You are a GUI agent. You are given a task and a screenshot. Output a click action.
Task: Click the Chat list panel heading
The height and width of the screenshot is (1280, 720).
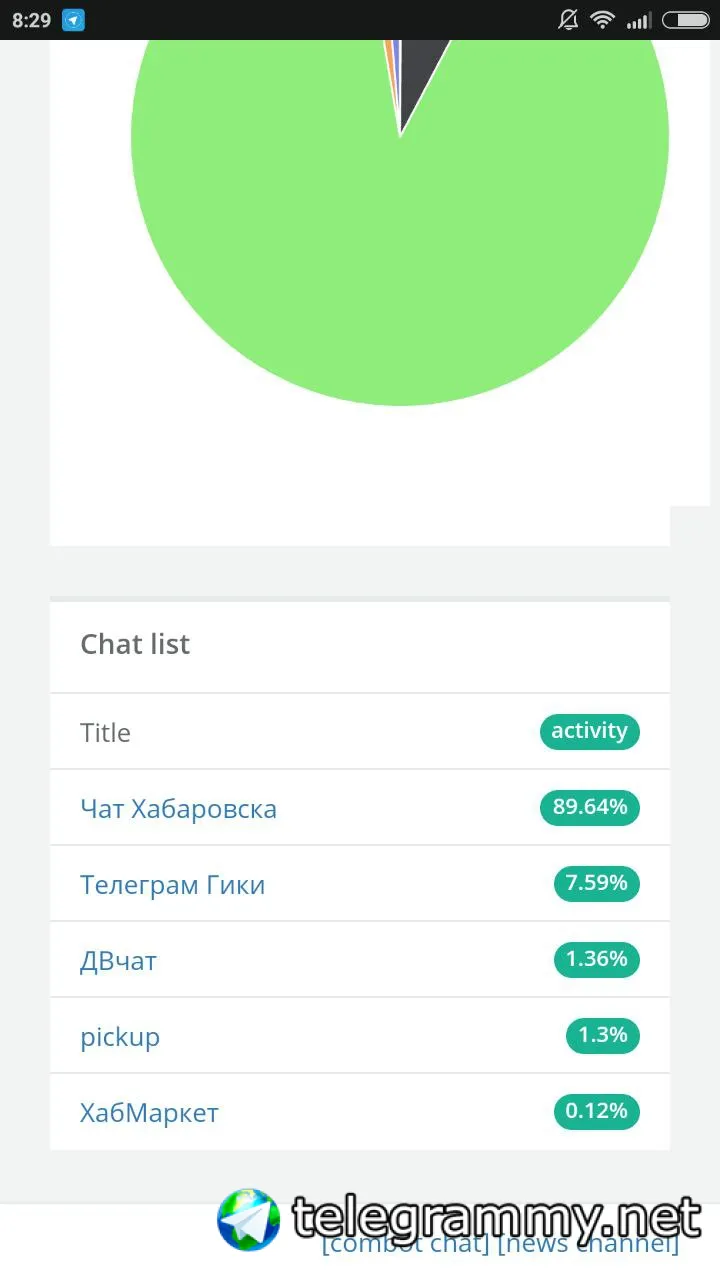click(135, 644)
